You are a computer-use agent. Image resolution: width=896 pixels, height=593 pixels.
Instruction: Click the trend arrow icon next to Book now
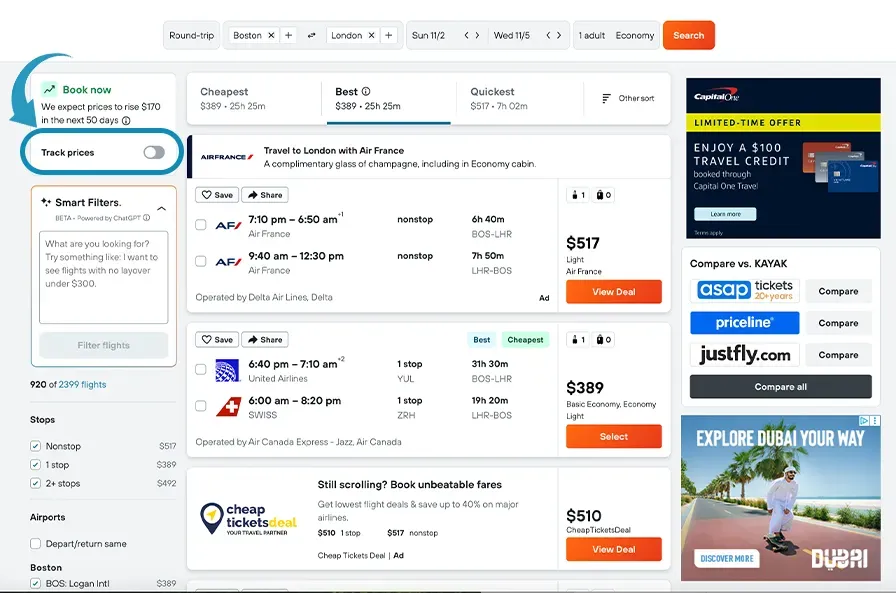[51, 89]
